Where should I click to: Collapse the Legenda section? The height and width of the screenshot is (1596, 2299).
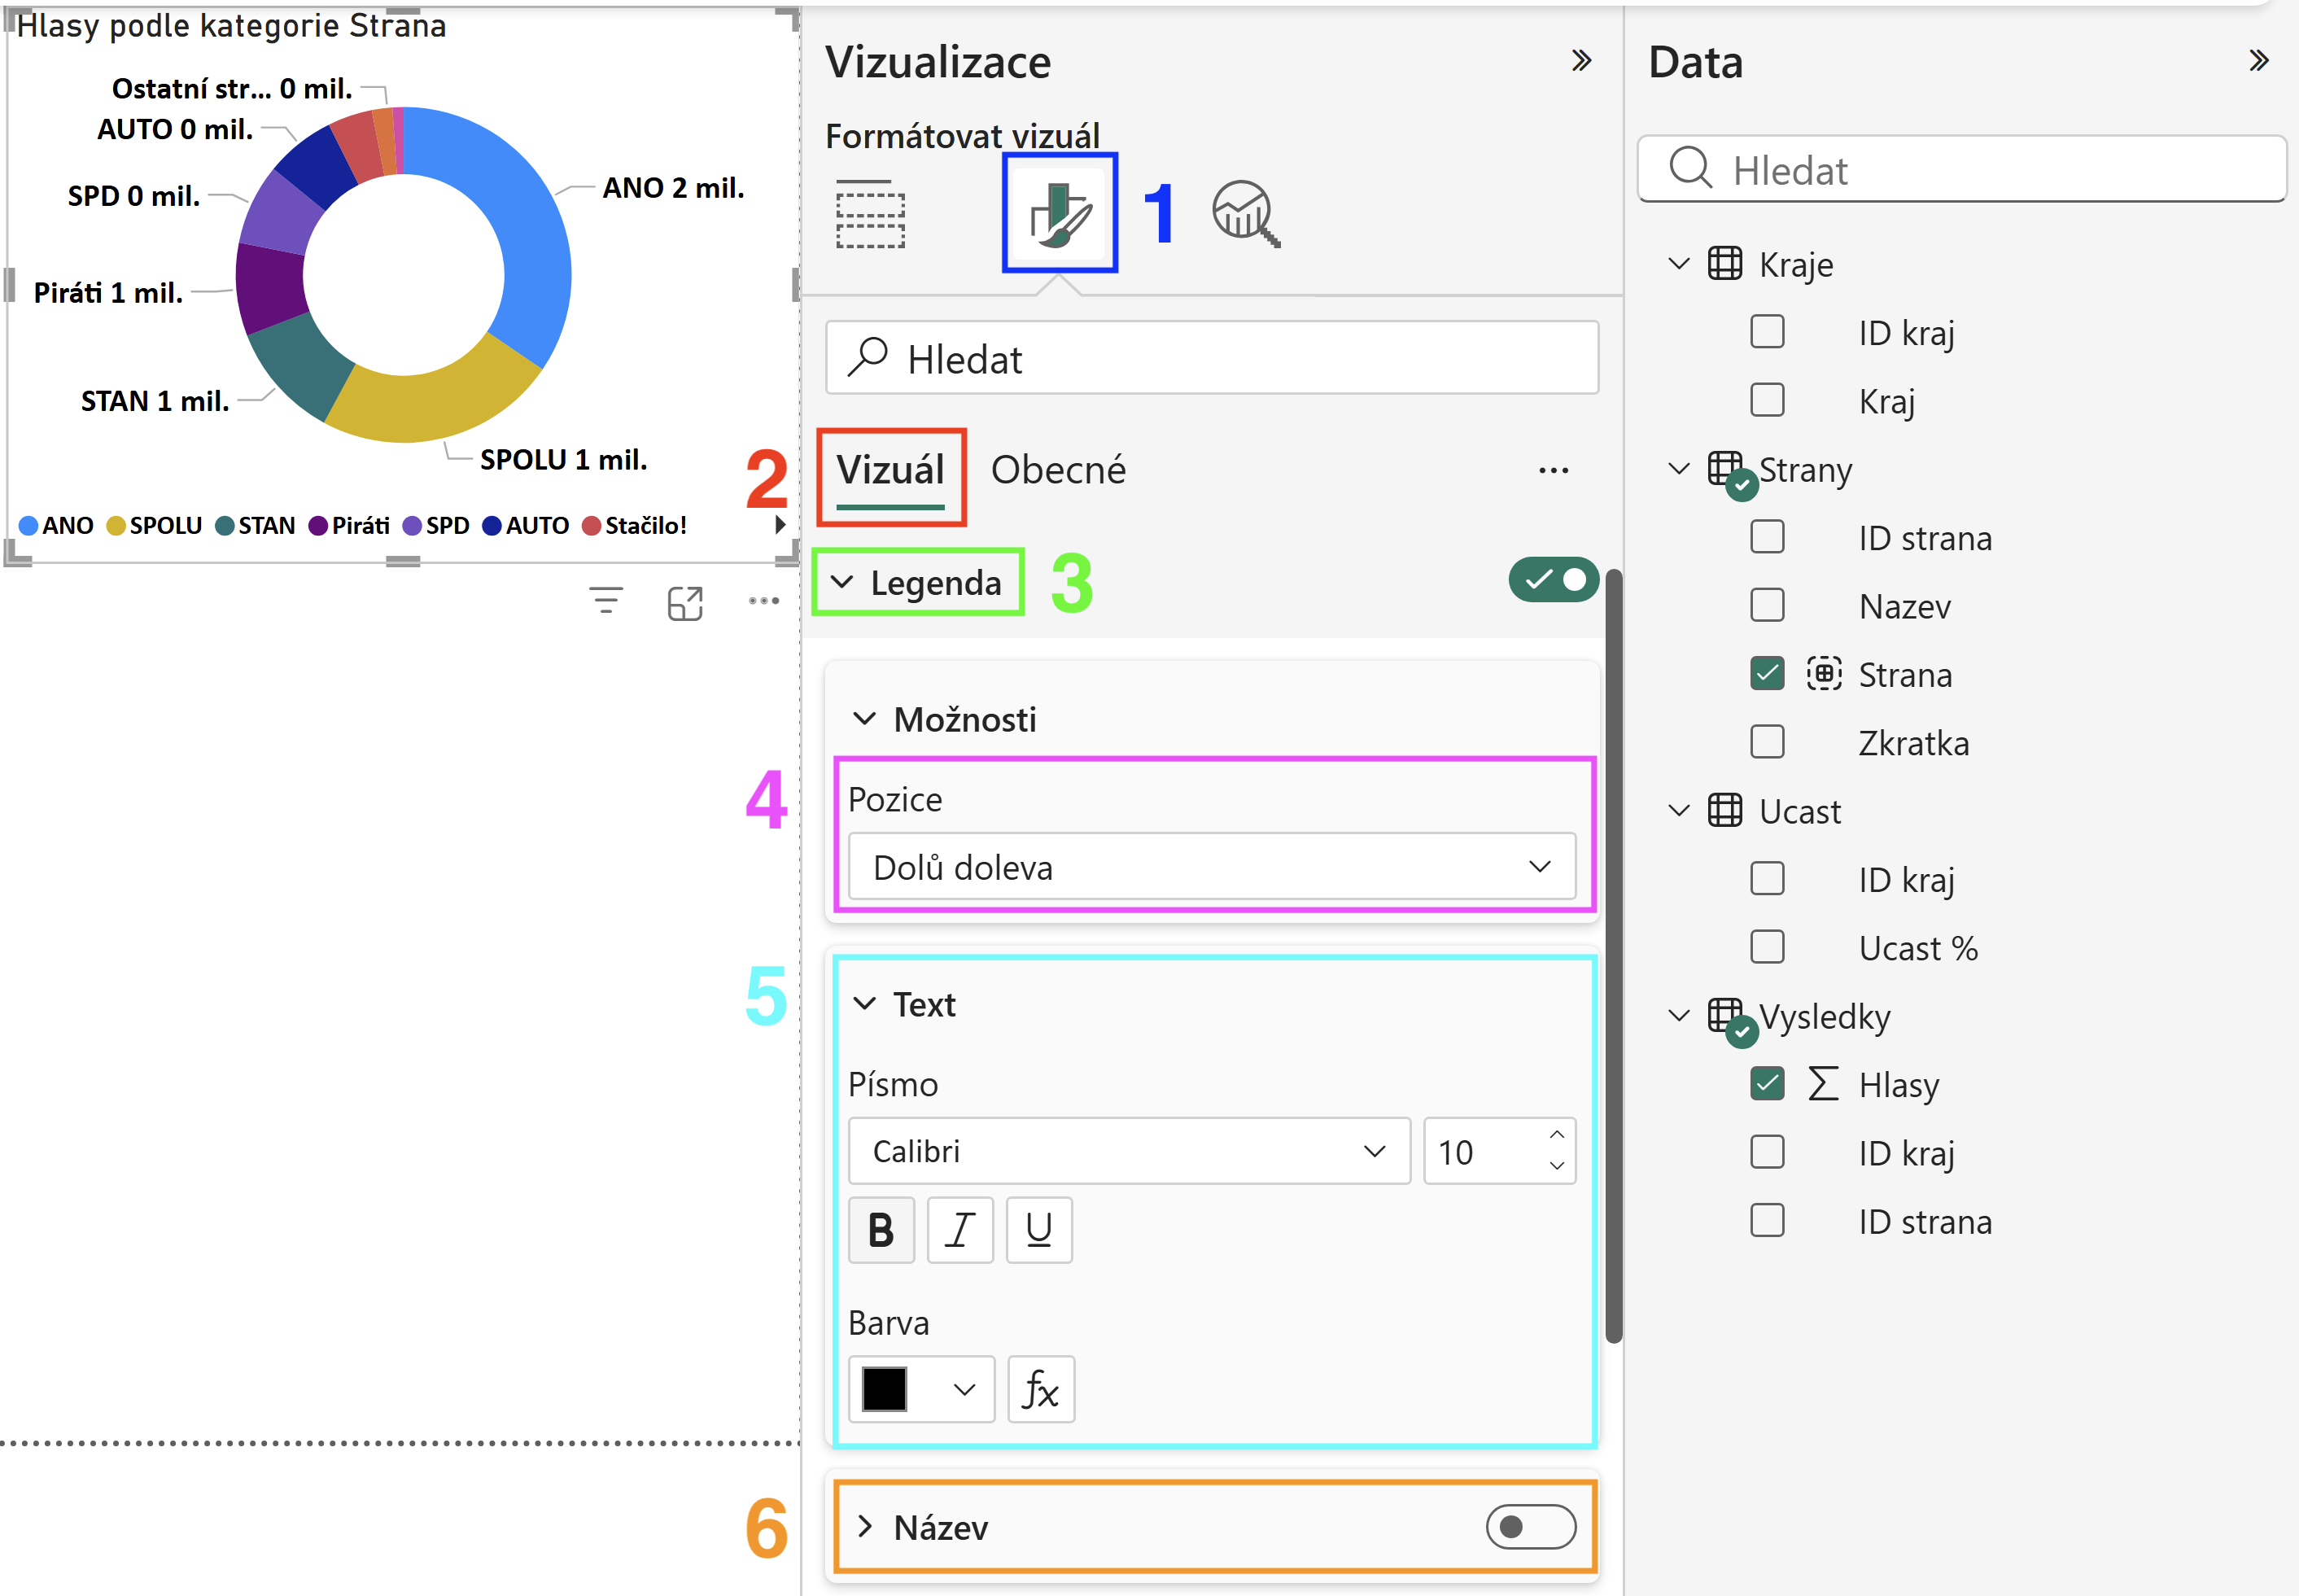pyautogui.click(x=842, y=582)
